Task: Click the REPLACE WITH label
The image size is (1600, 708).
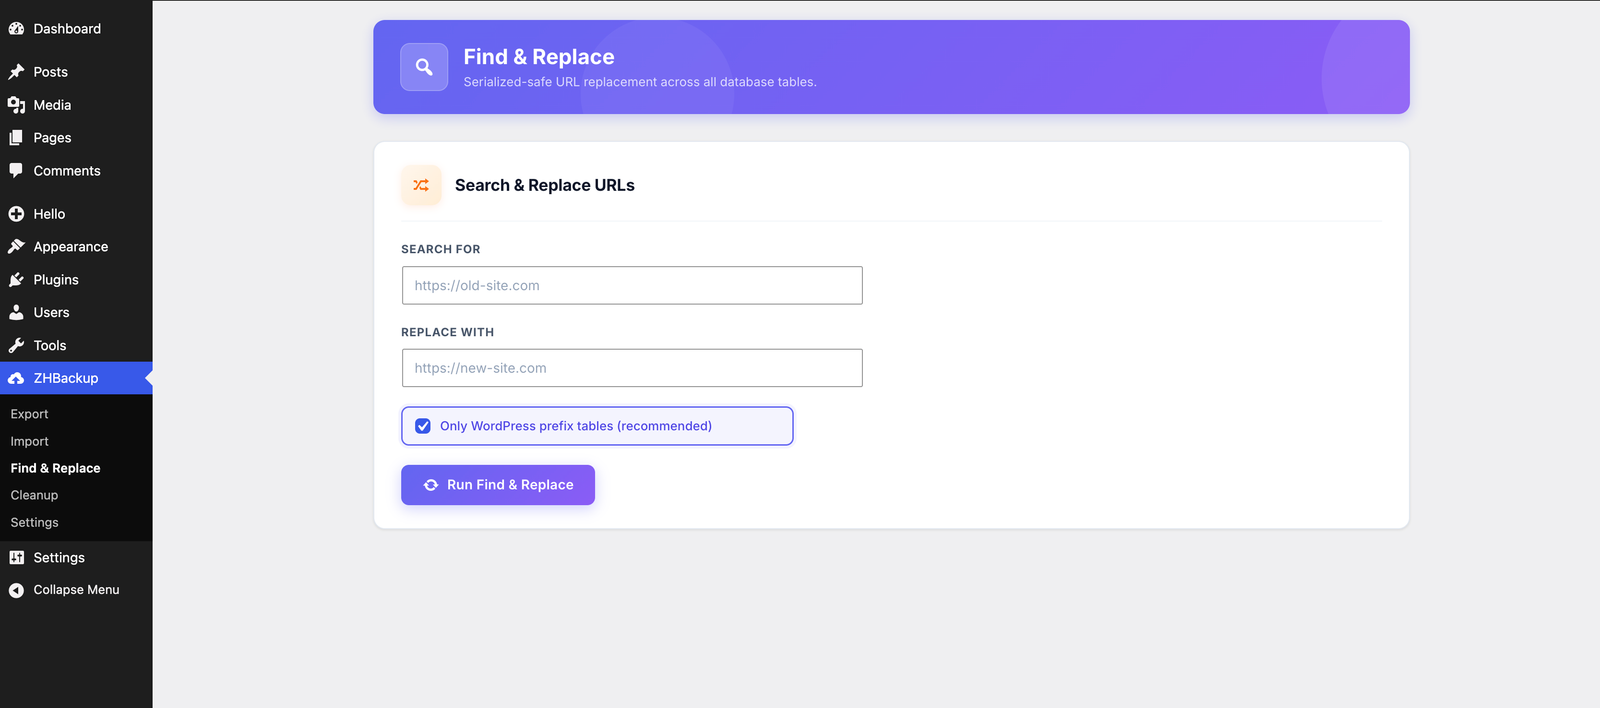Action: [448, 332]
